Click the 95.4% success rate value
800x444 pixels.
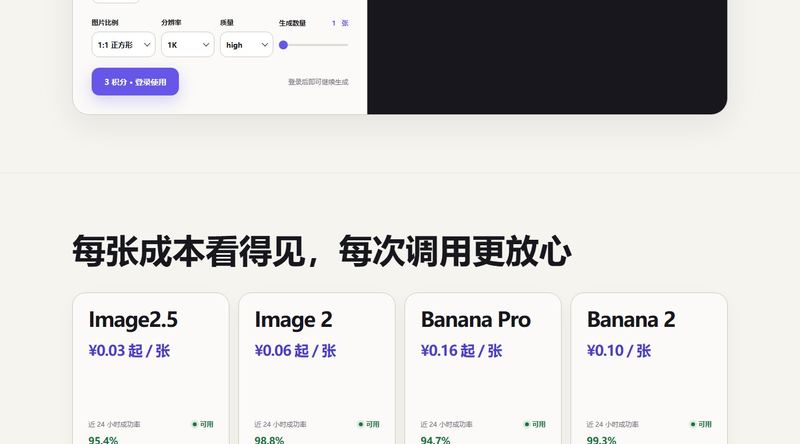pyautogui.click(x=103, y=440)
